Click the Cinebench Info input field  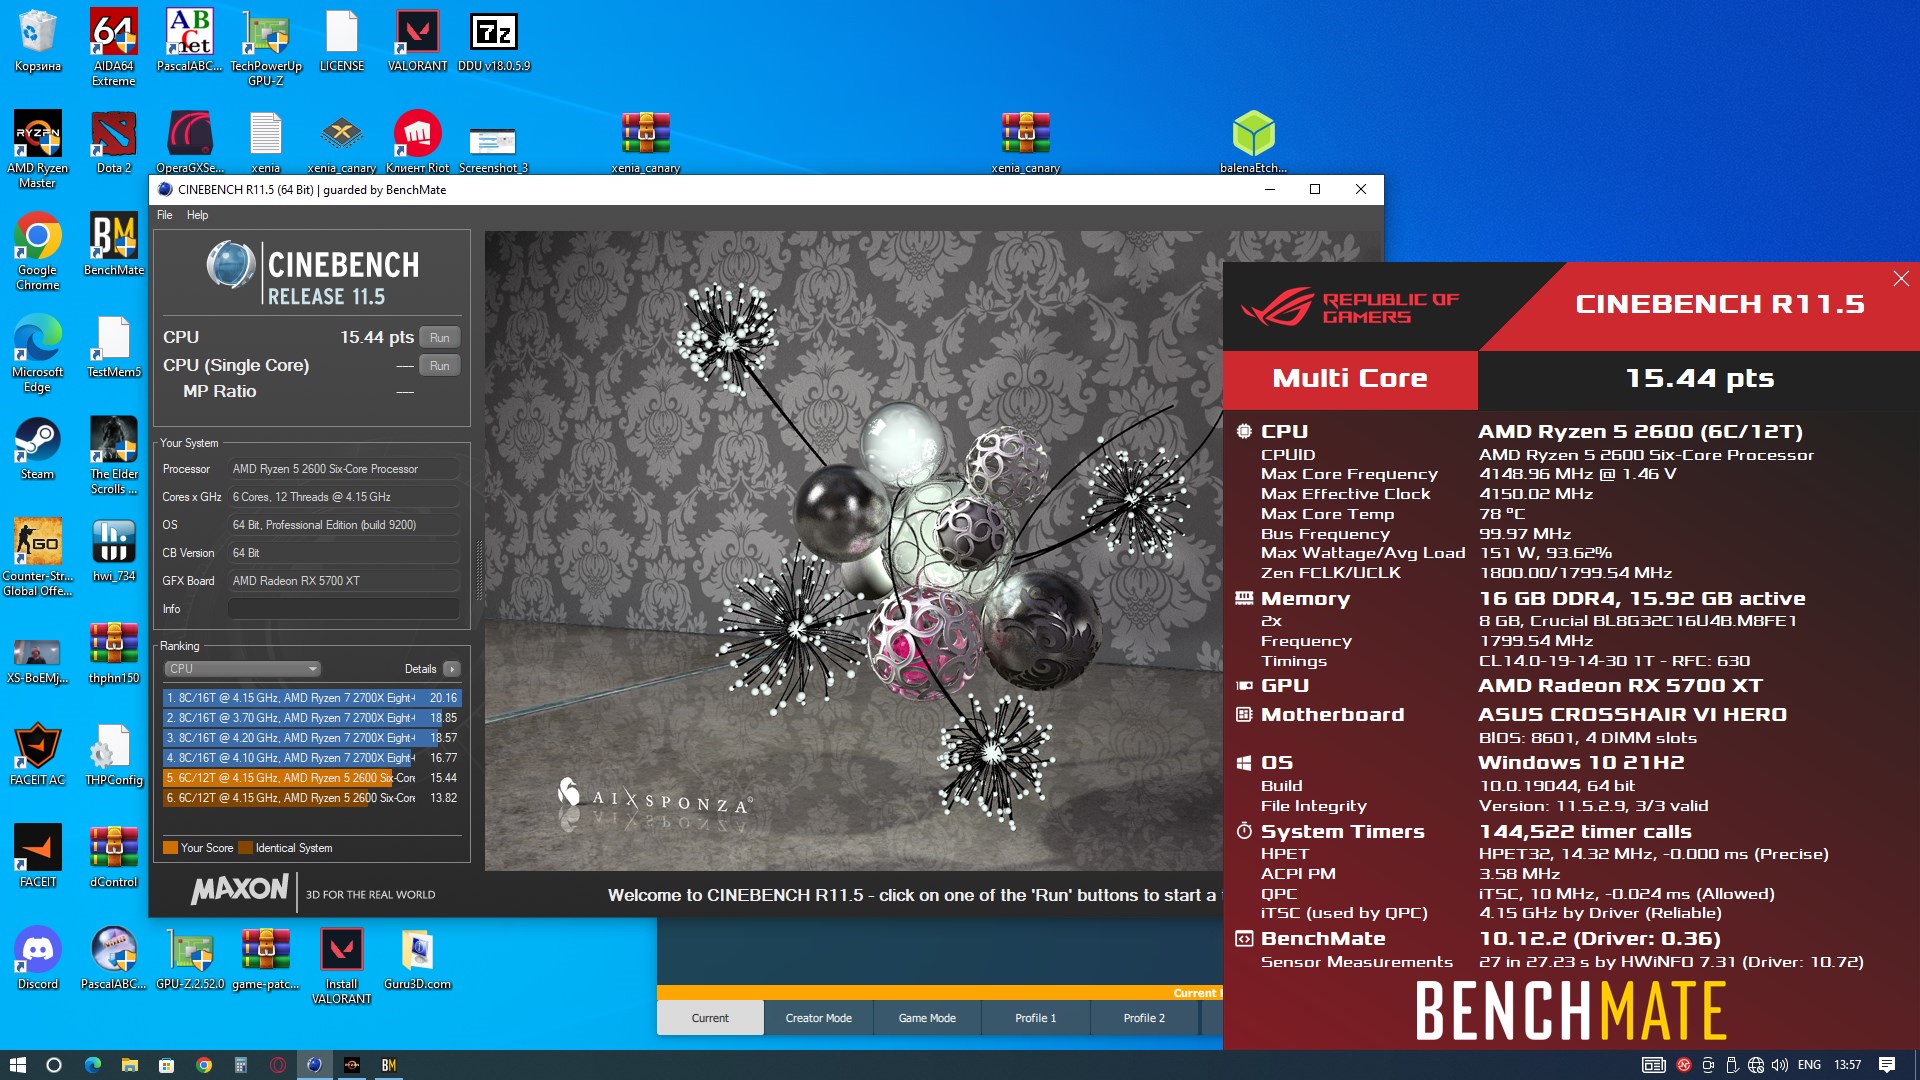coord(344,609)
